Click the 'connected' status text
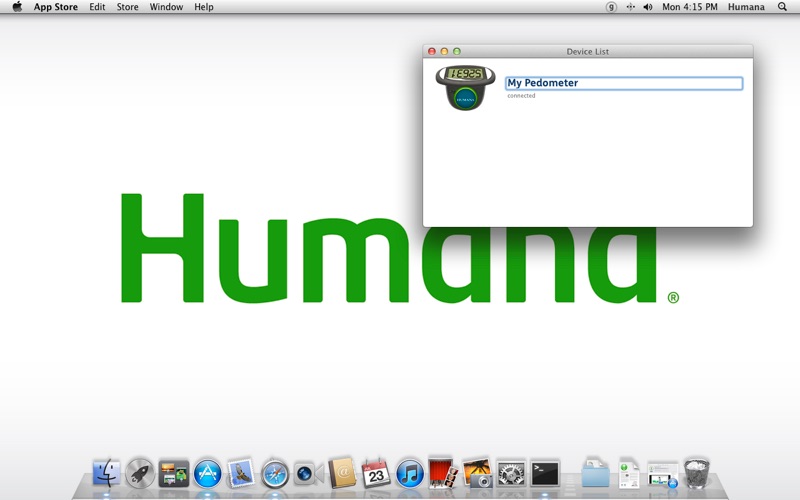The height and width of the screenshot is (500, 800). coord(521,95)
